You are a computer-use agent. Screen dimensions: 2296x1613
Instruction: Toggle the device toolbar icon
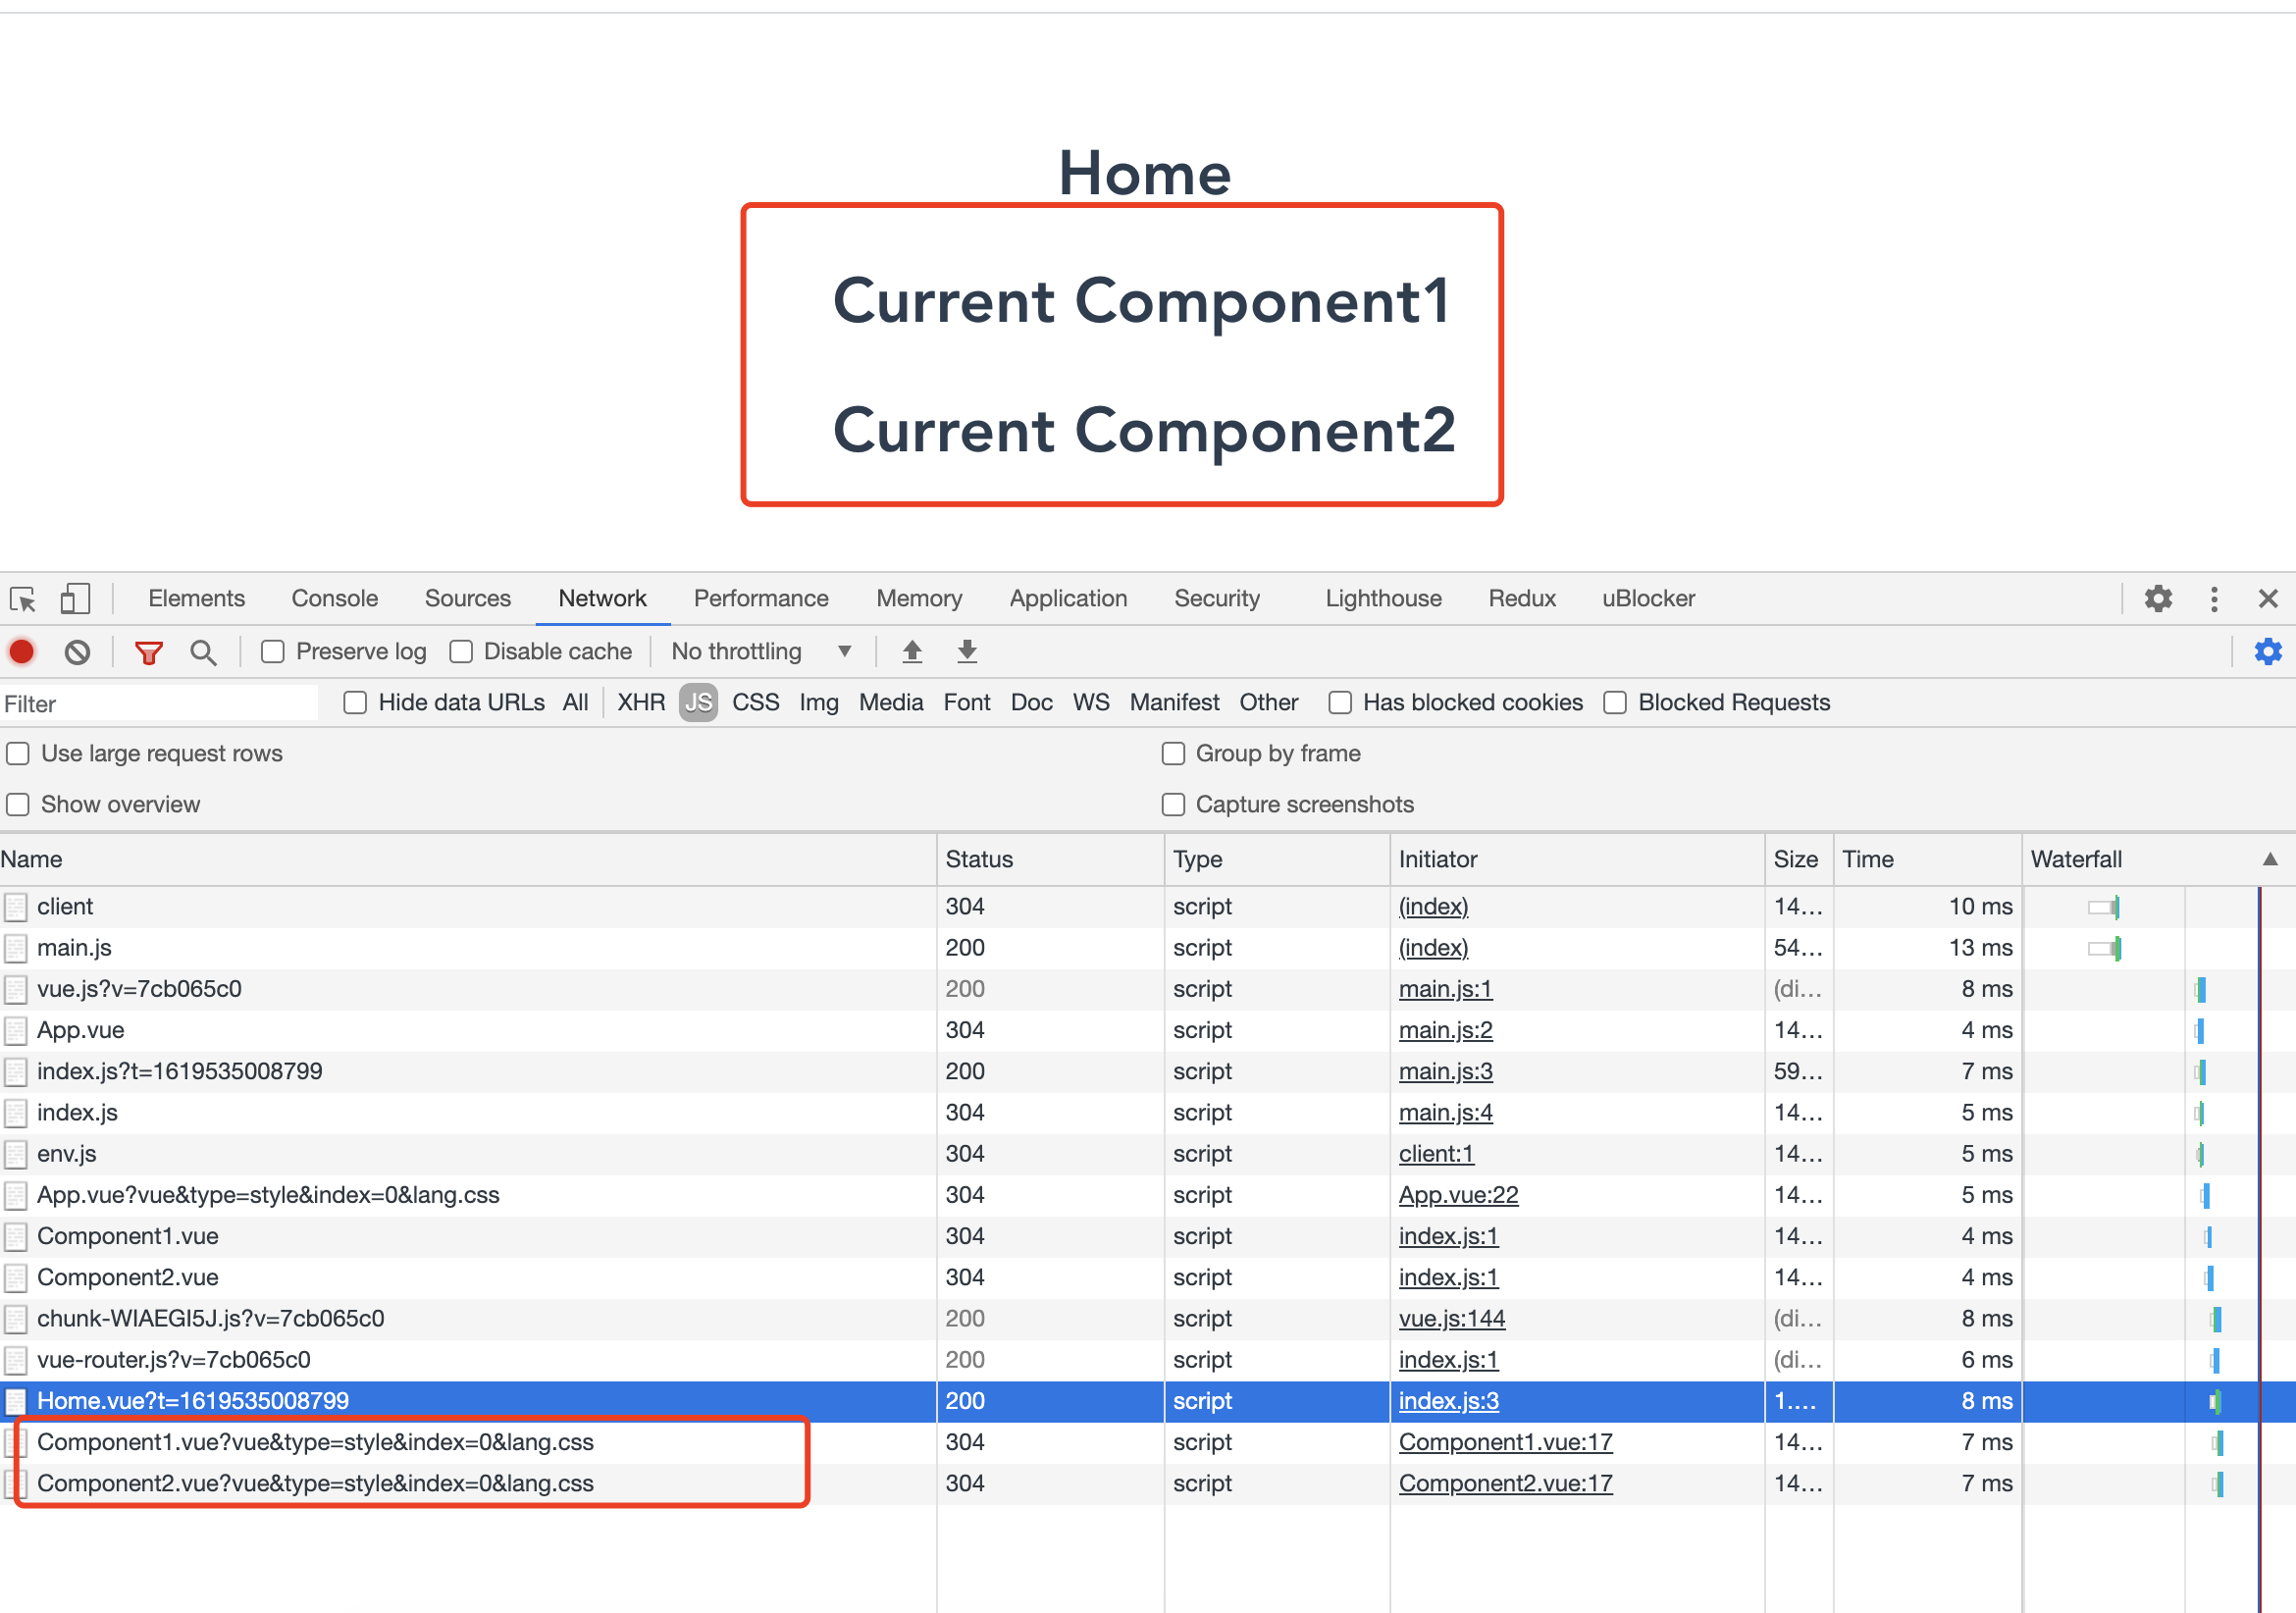coord(75,599)
